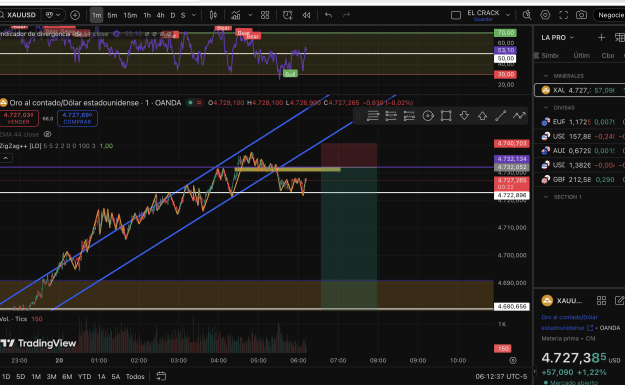
Task: Start bar replay with the rewind icon
Action: pyautogui.click(x=306, y=15)
